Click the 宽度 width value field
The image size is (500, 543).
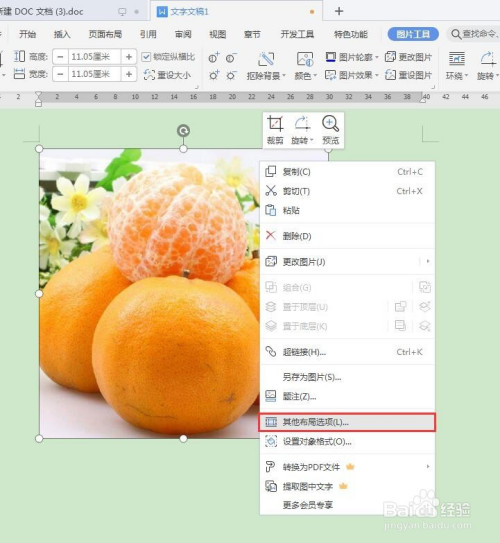pyautogui.click(x=95, y=74)
